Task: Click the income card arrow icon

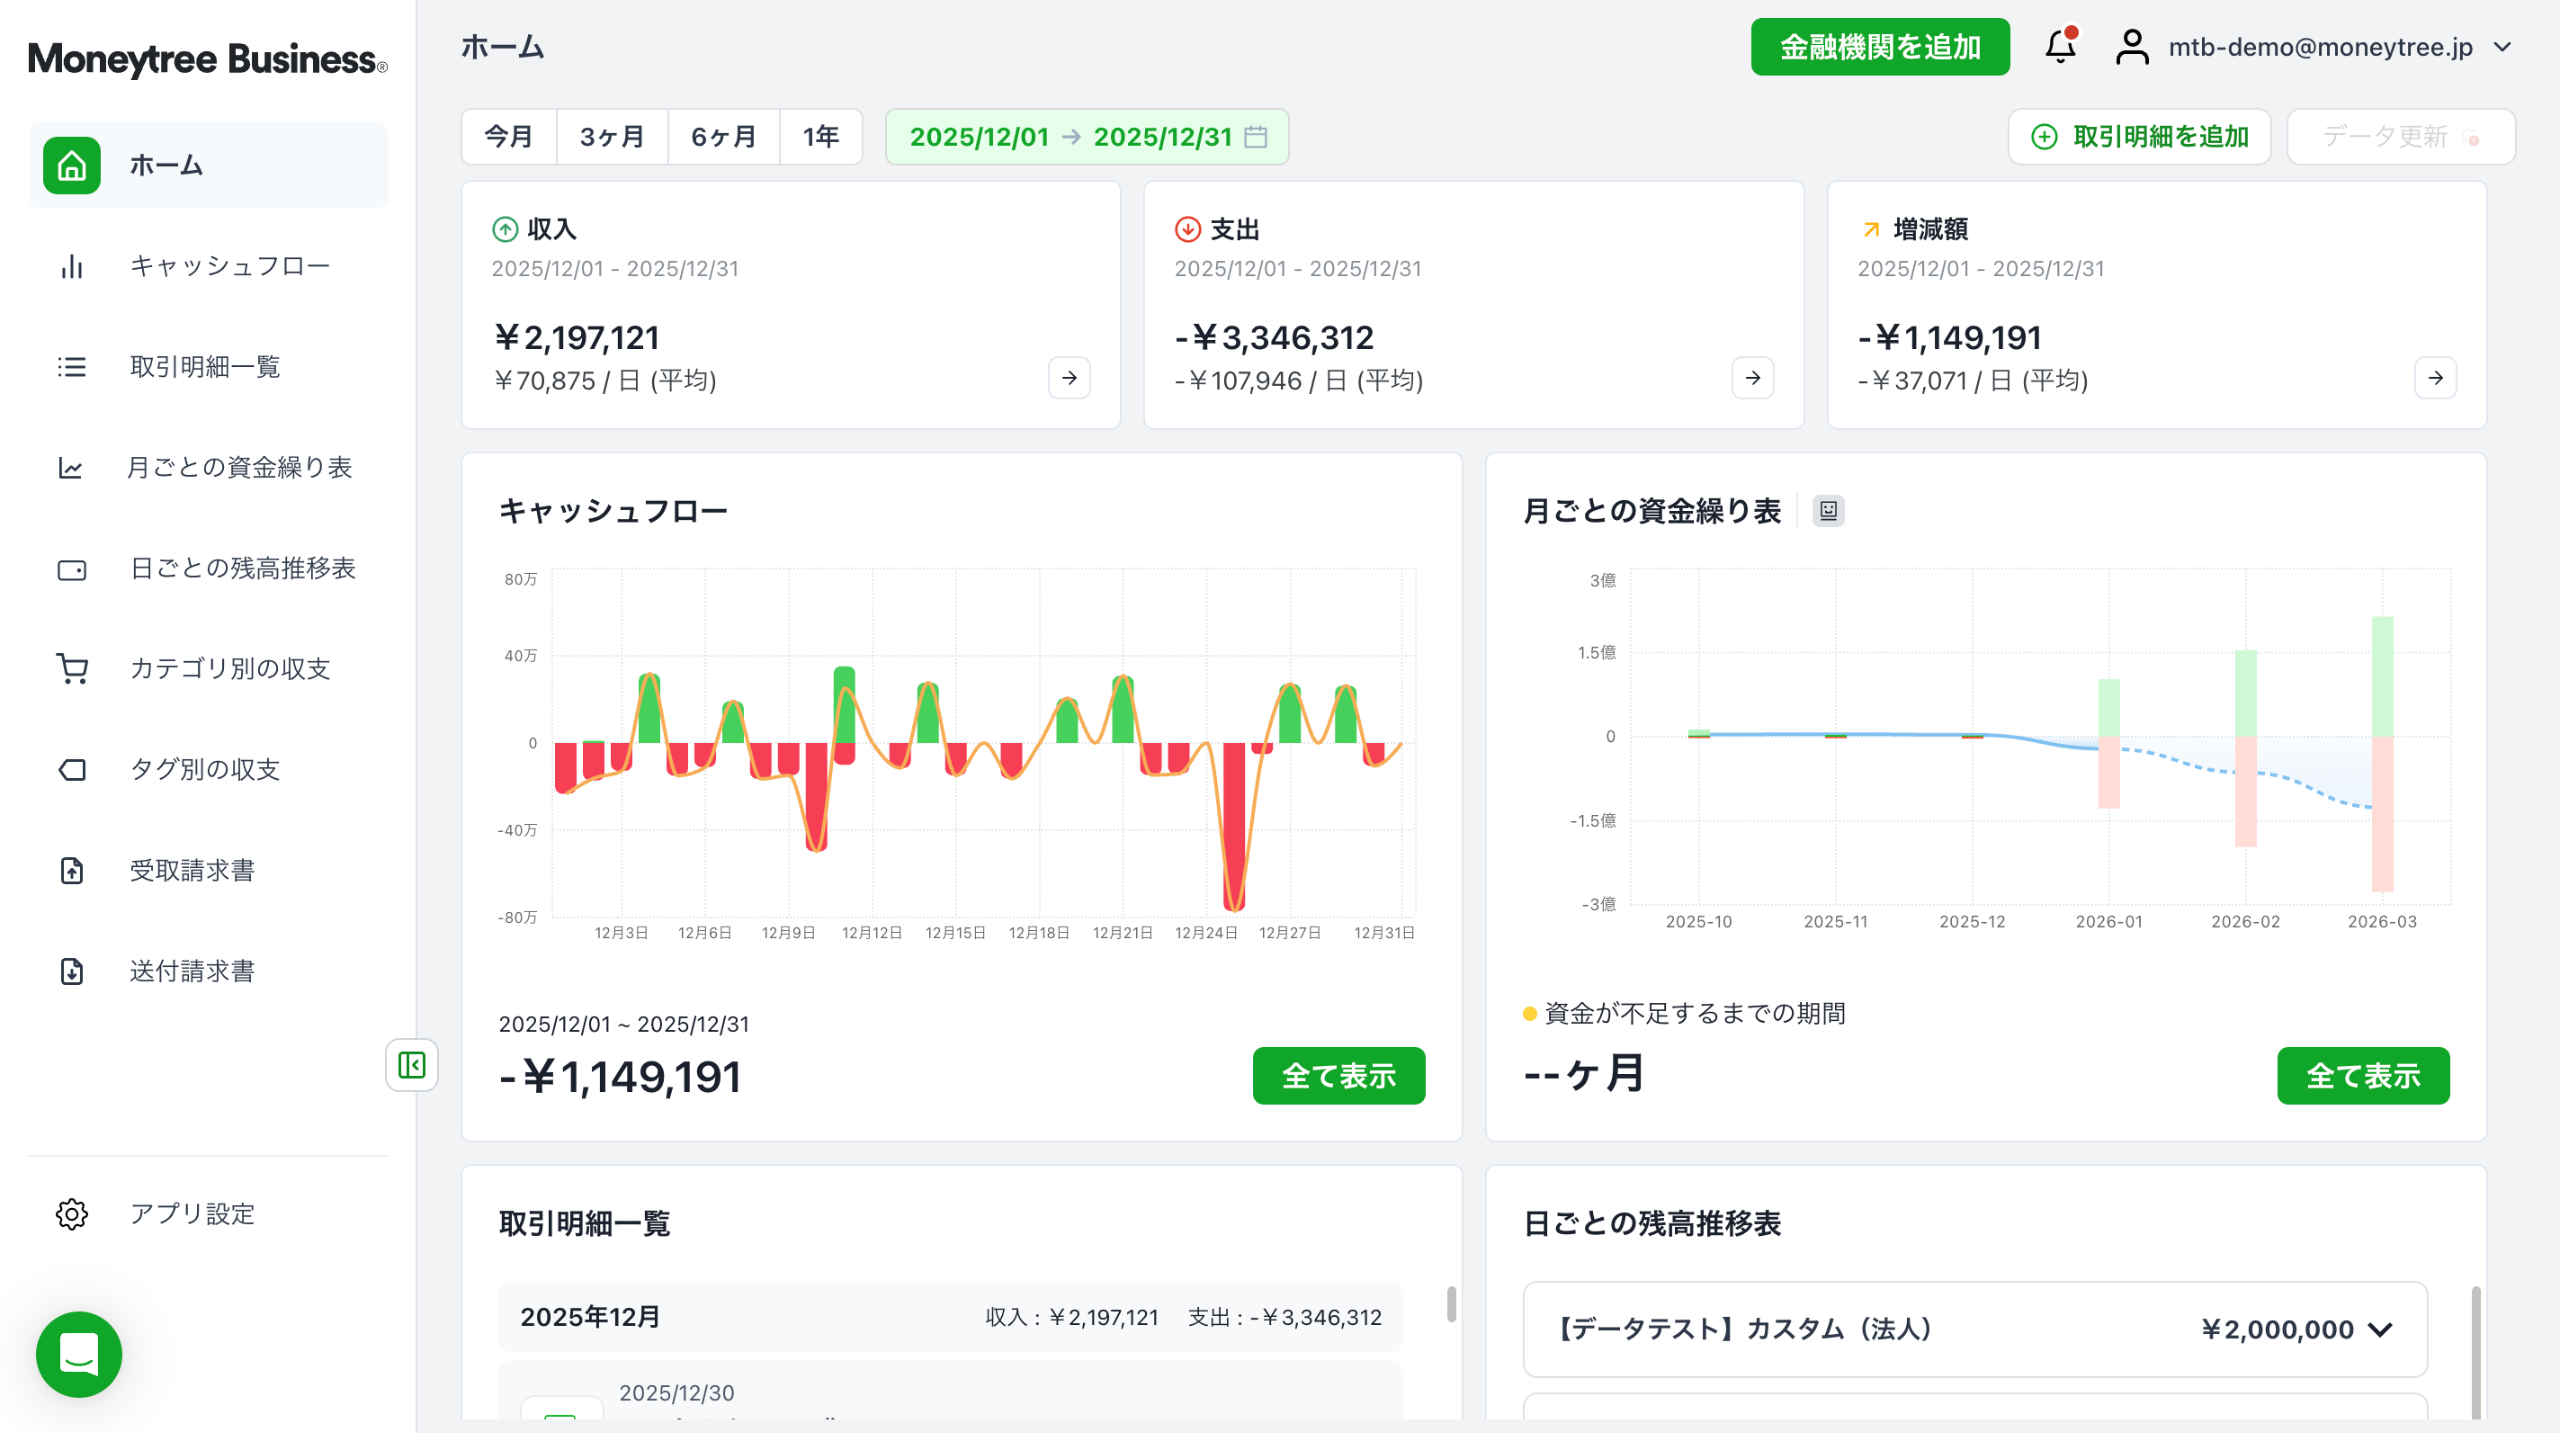Action: coord(1069,378)
